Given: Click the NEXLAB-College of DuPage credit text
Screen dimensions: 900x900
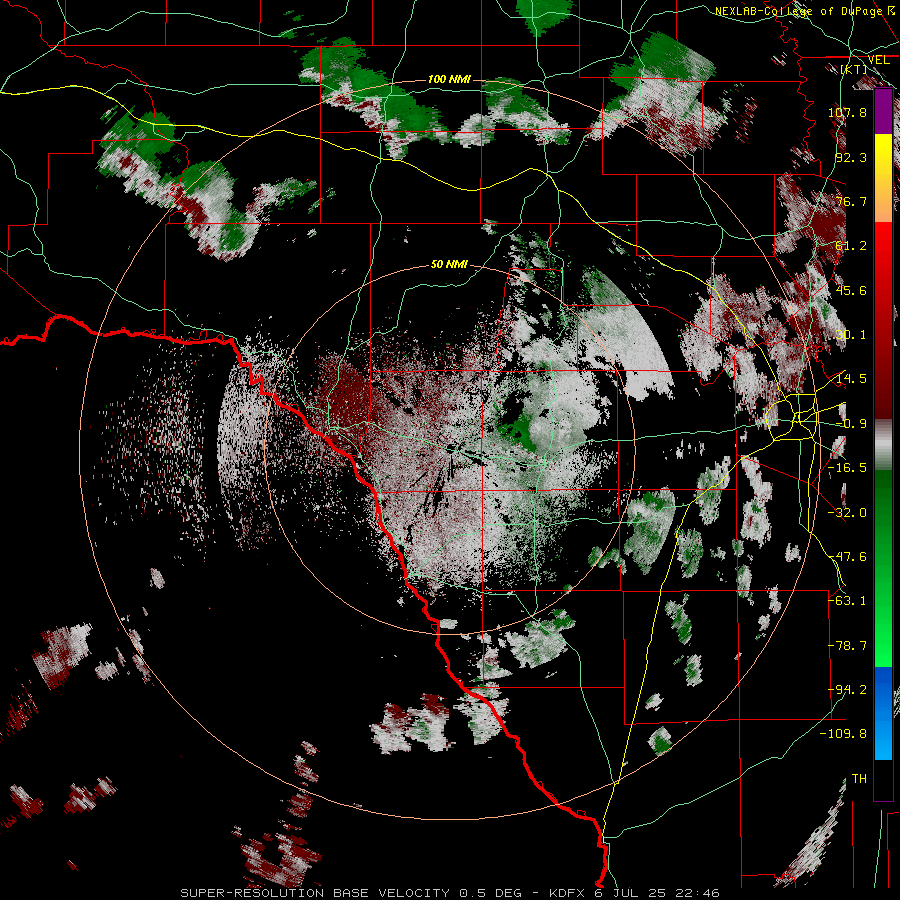Looking at the screenshot, I should coord(804,11).
